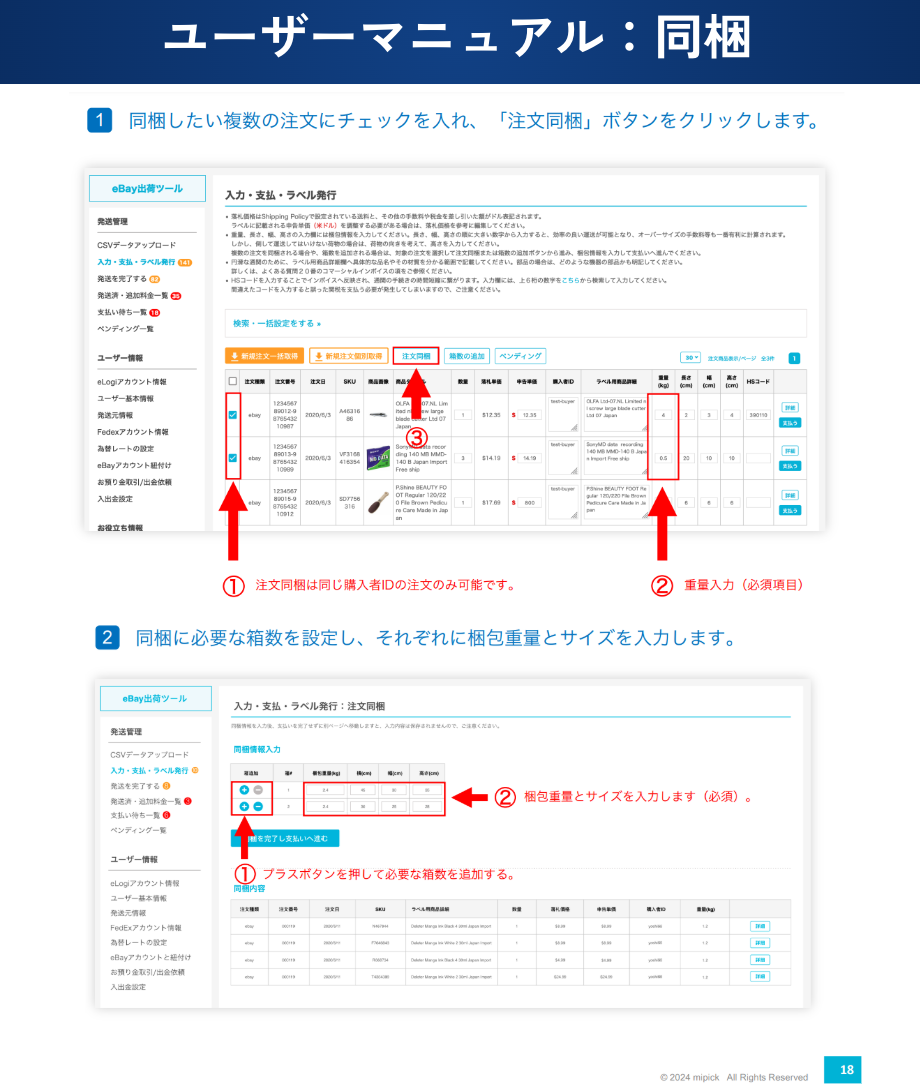Image resolution: width=920 pixels, height=1090 pixels.
Task: Click 詳細 button in OLFA row
Action: pyautogui.click(x=790, y=408)
